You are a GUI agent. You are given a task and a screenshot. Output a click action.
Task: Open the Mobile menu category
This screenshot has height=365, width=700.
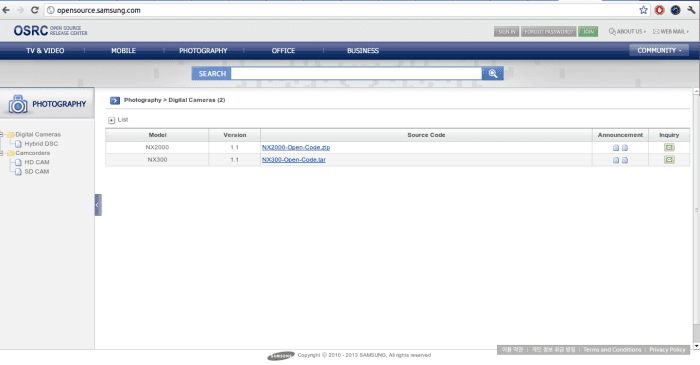[x=123, y=51]
